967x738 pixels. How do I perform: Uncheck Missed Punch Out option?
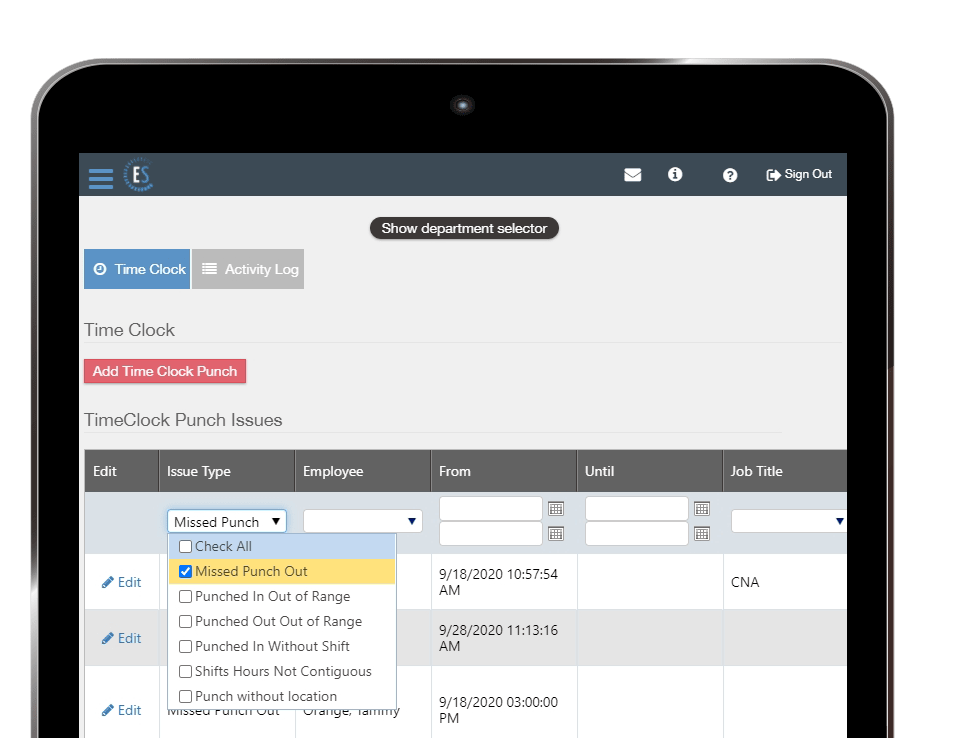(x=185, y=572)
